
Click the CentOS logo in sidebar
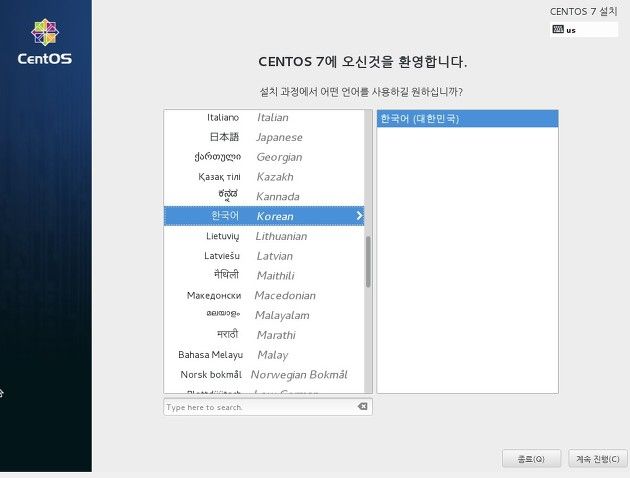click(x=45, y=42)
